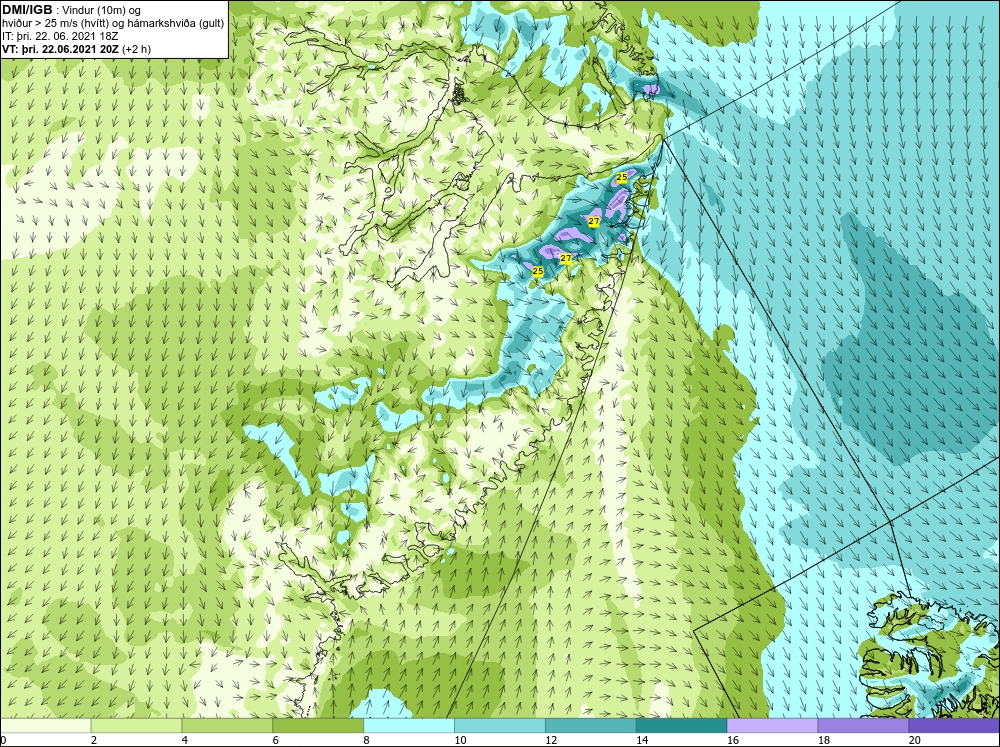The width and height of the screenshot is (1000, 747).
Task: Click the 16–18 m/s light lavender swatch
Action: pyautogui.click(x=772, y=725)
